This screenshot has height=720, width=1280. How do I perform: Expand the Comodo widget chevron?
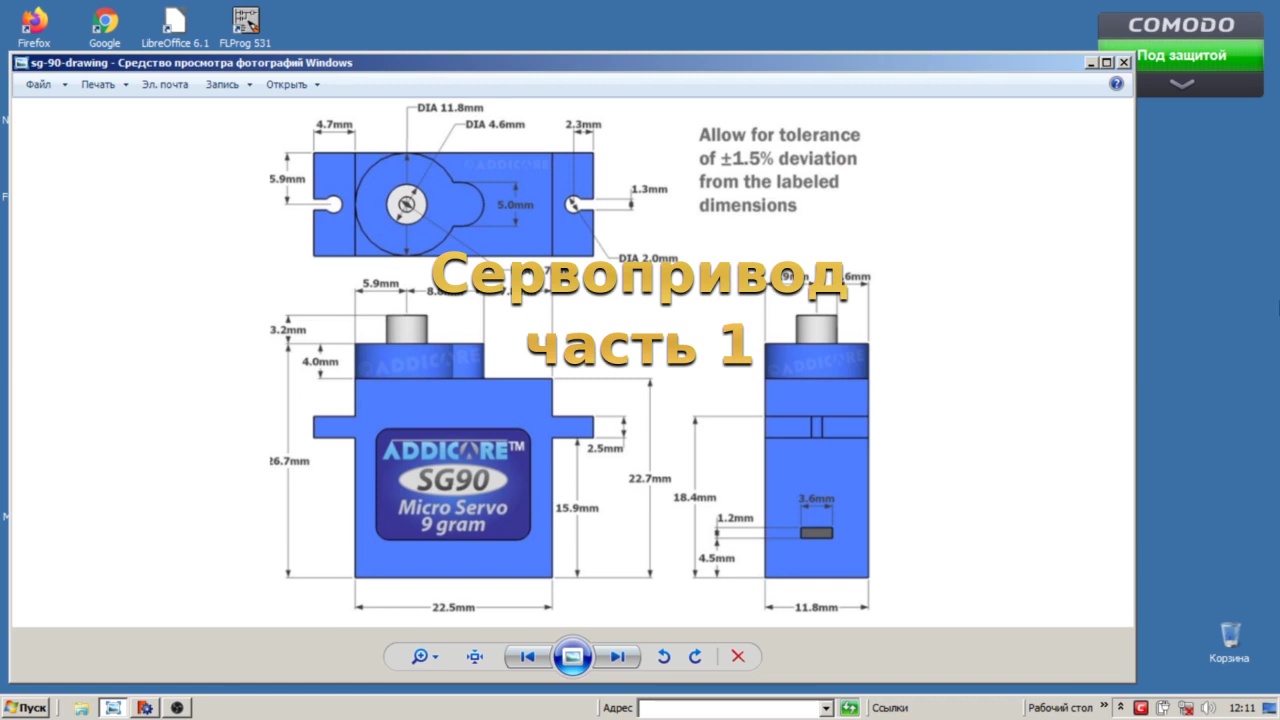click(1181, 84)
